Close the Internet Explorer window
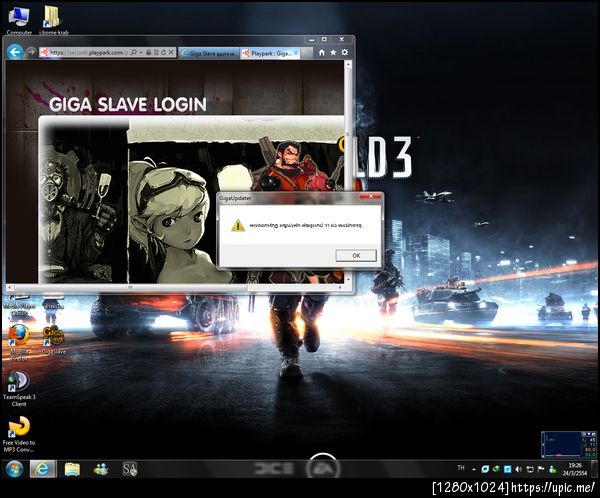 [342, 39]
